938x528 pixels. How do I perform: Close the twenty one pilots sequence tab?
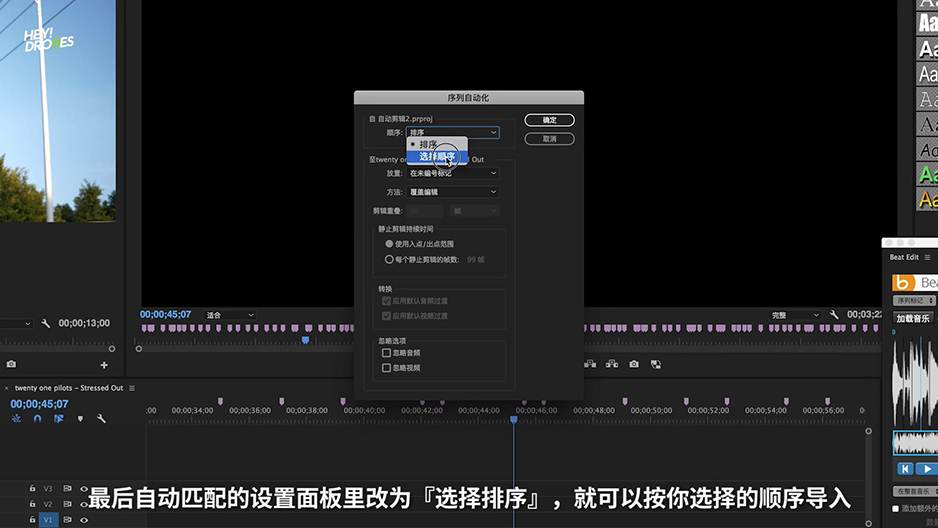click(x=7, y=388)
